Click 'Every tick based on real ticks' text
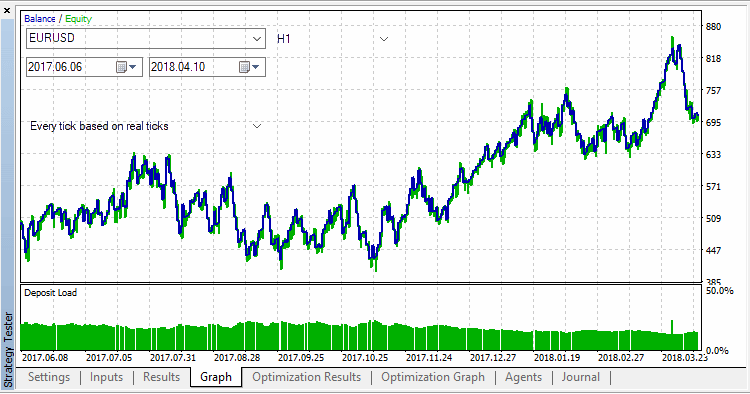Image resolution: width=750 pixels, height=394 pixels. click(x=99, y=126)
